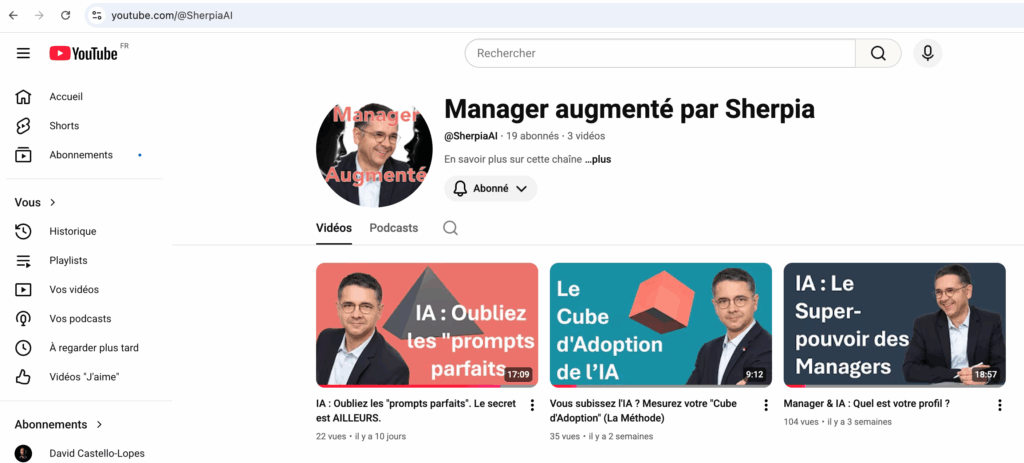1024x463 pixels.
Task: Activate voice search microphone
Action: (927, 53)
